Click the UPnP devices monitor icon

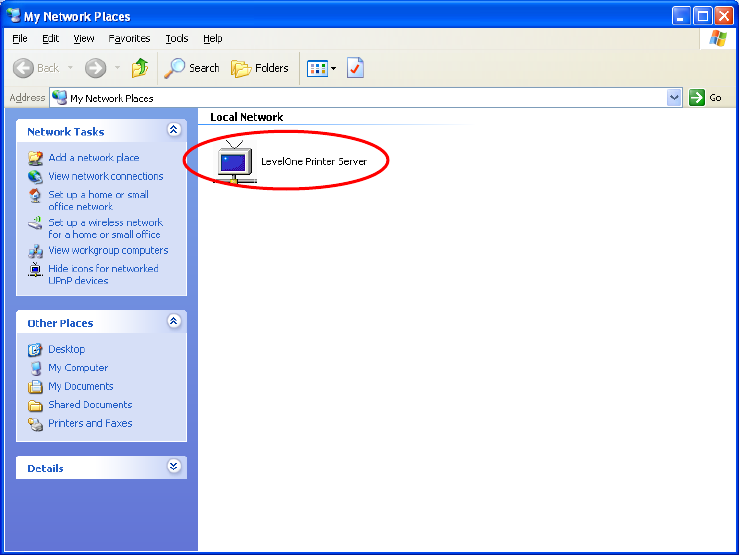[35, 269]
